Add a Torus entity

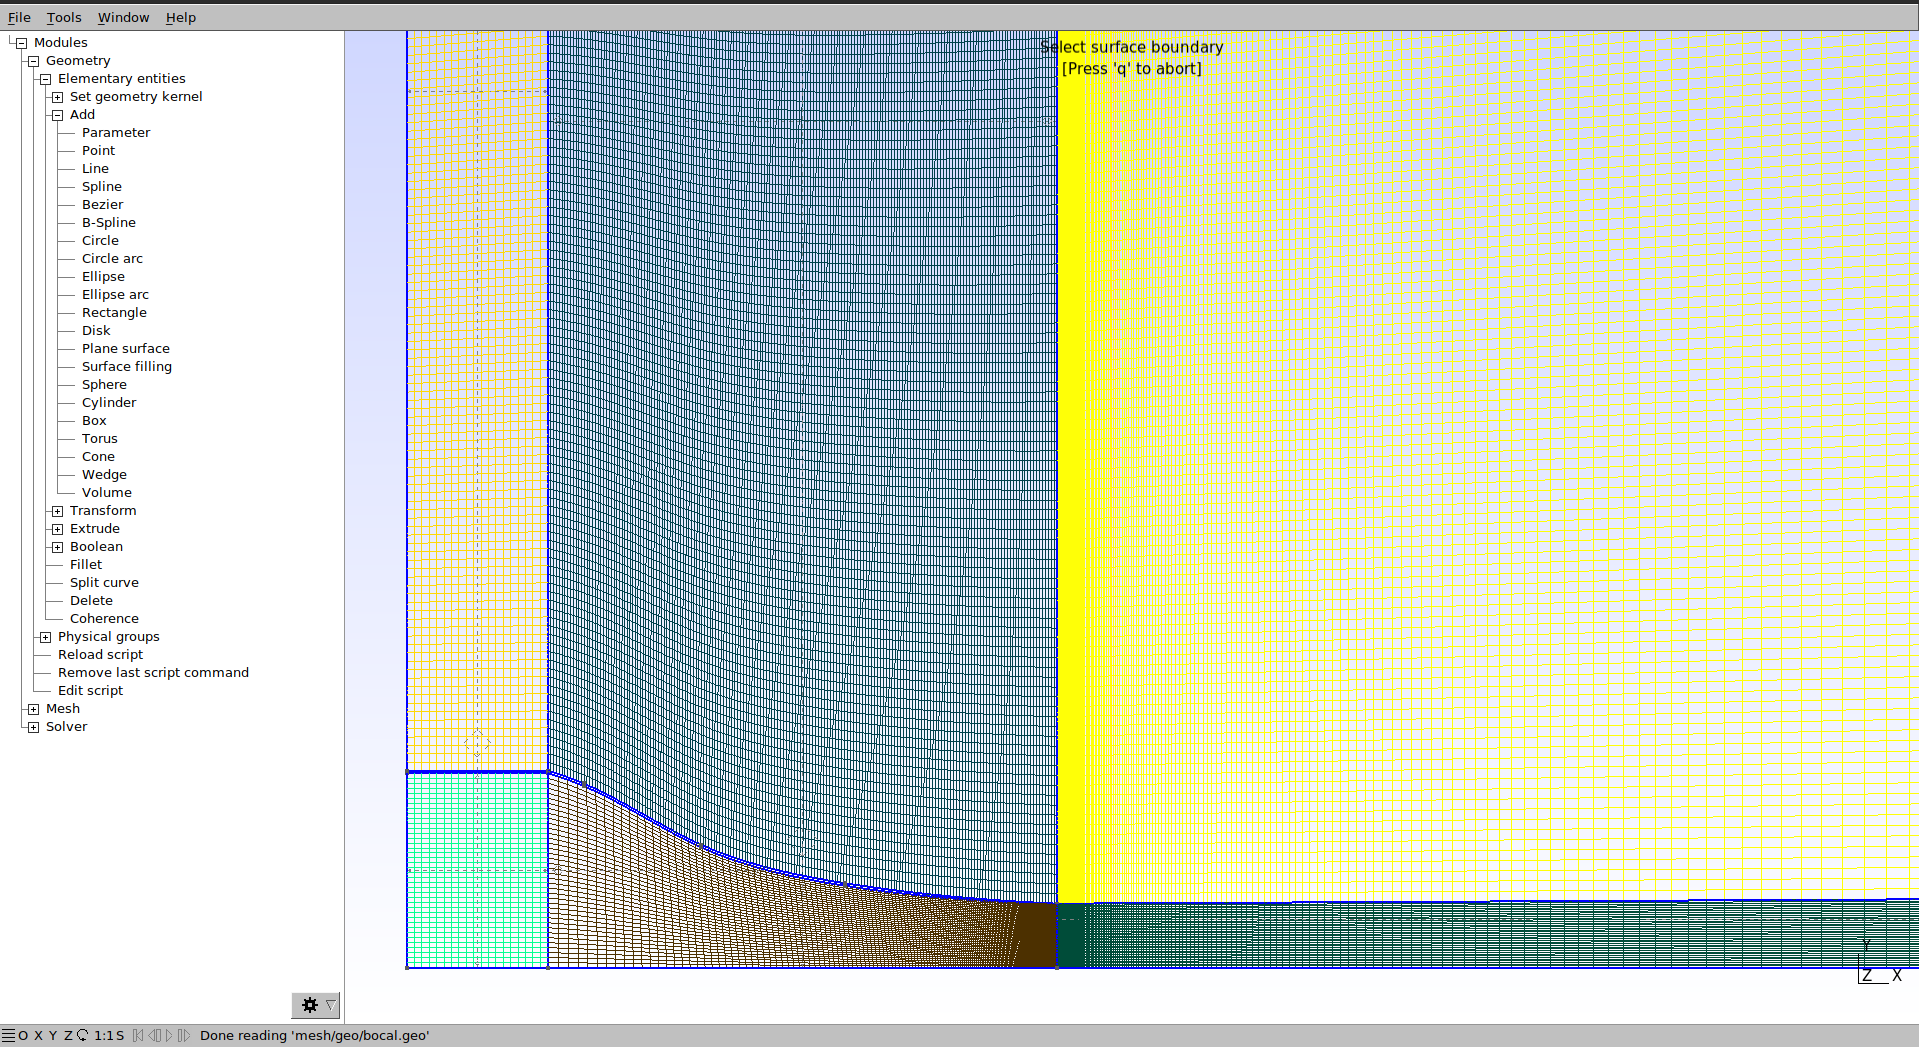click(100, 438)
